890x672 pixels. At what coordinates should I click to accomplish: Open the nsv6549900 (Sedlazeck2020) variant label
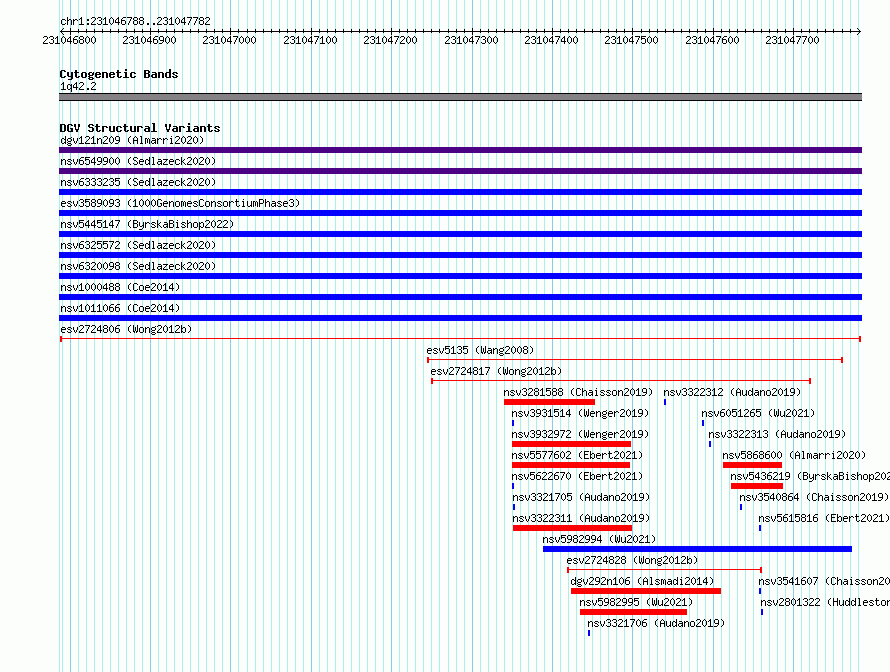[x=138, y=161]
